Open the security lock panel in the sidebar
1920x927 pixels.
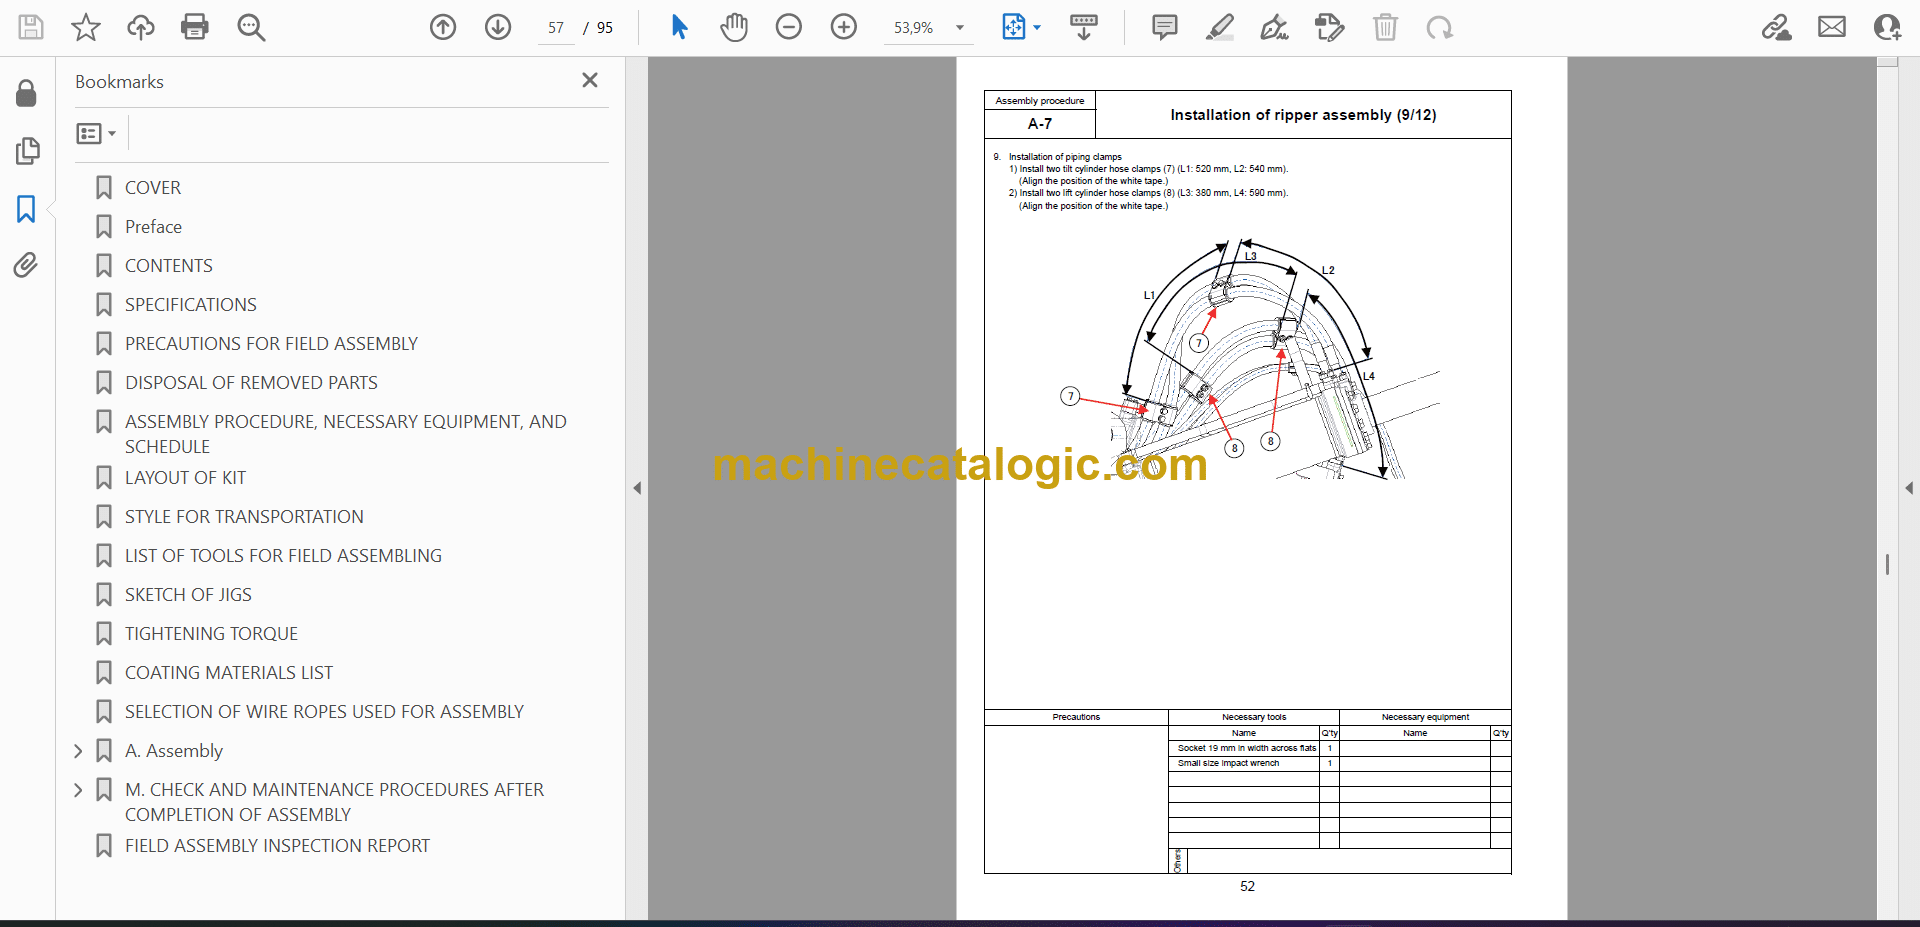[x=27, y=93]
